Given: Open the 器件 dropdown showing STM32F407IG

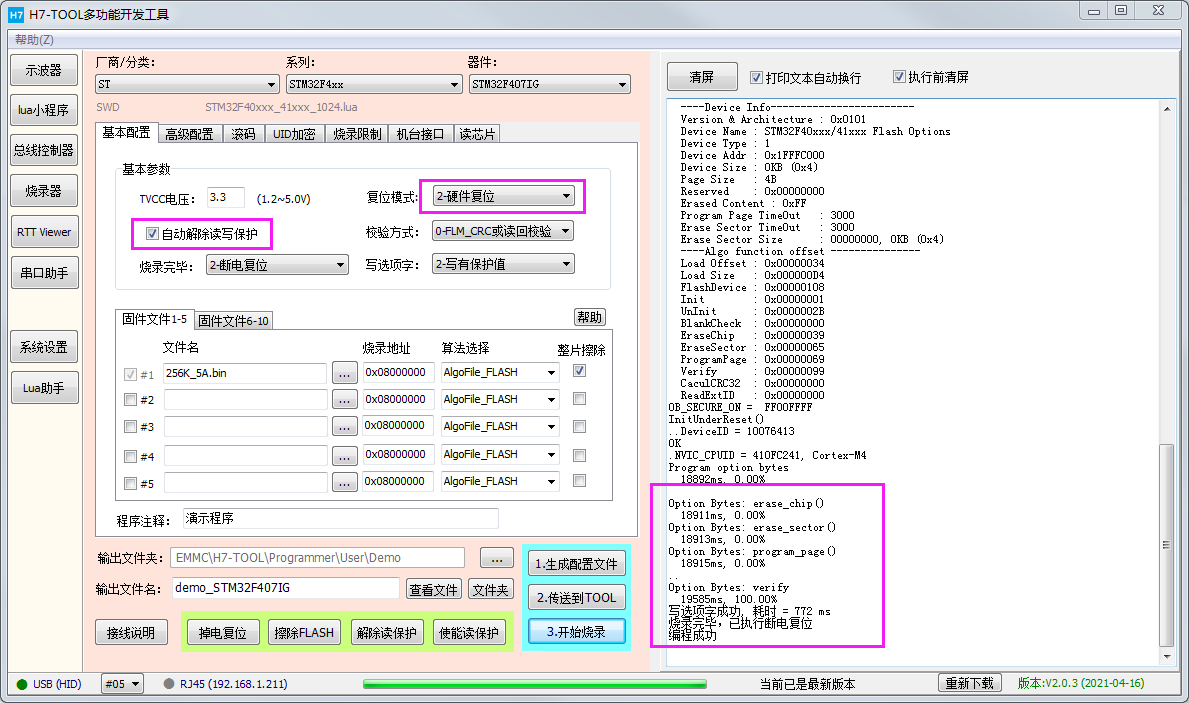Looking at the screenshot, I should tap(550, 84).
